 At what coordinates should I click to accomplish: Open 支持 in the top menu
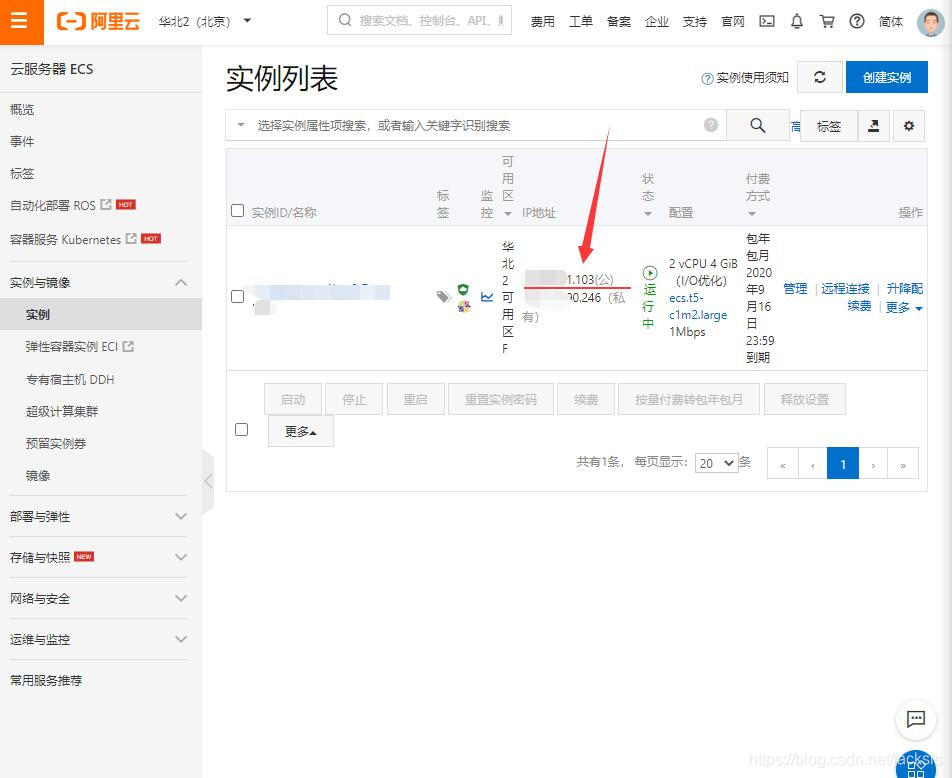coord(695,22)
